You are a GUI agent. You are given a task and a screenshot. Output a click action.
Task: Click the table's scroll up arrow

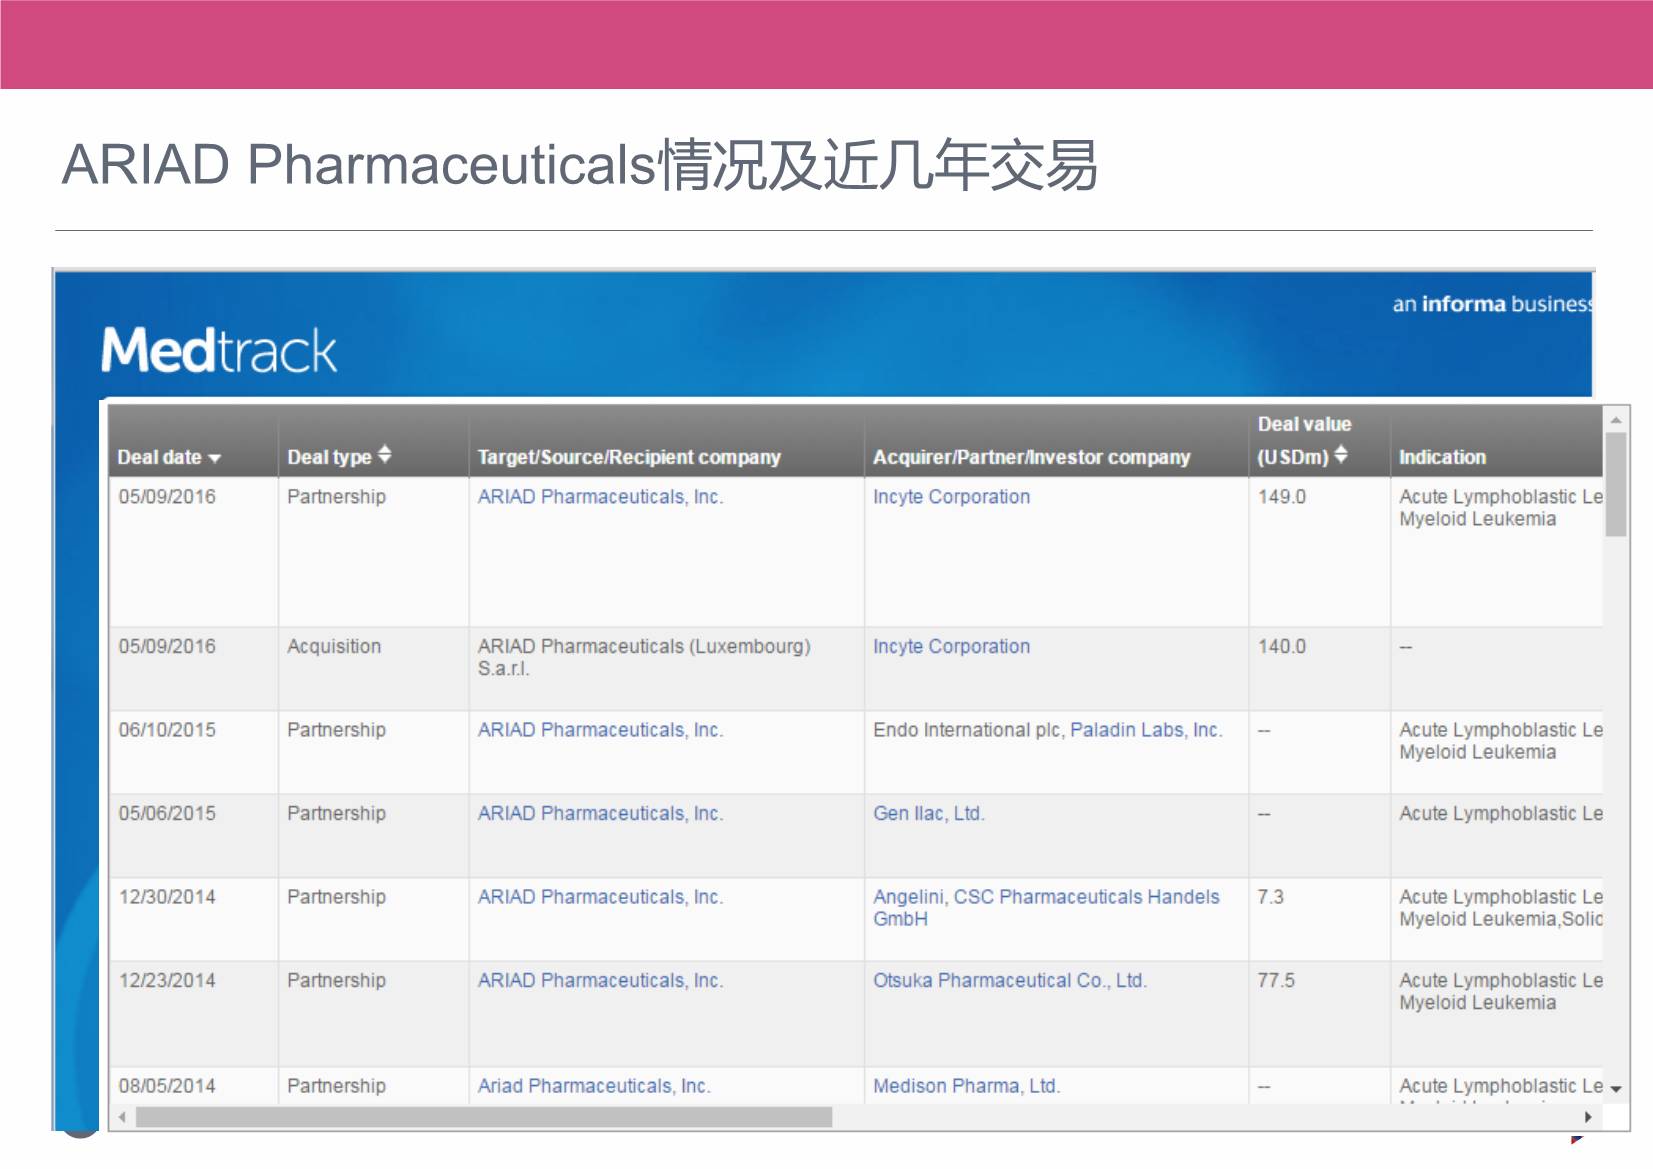click(x=1616, y=420)
